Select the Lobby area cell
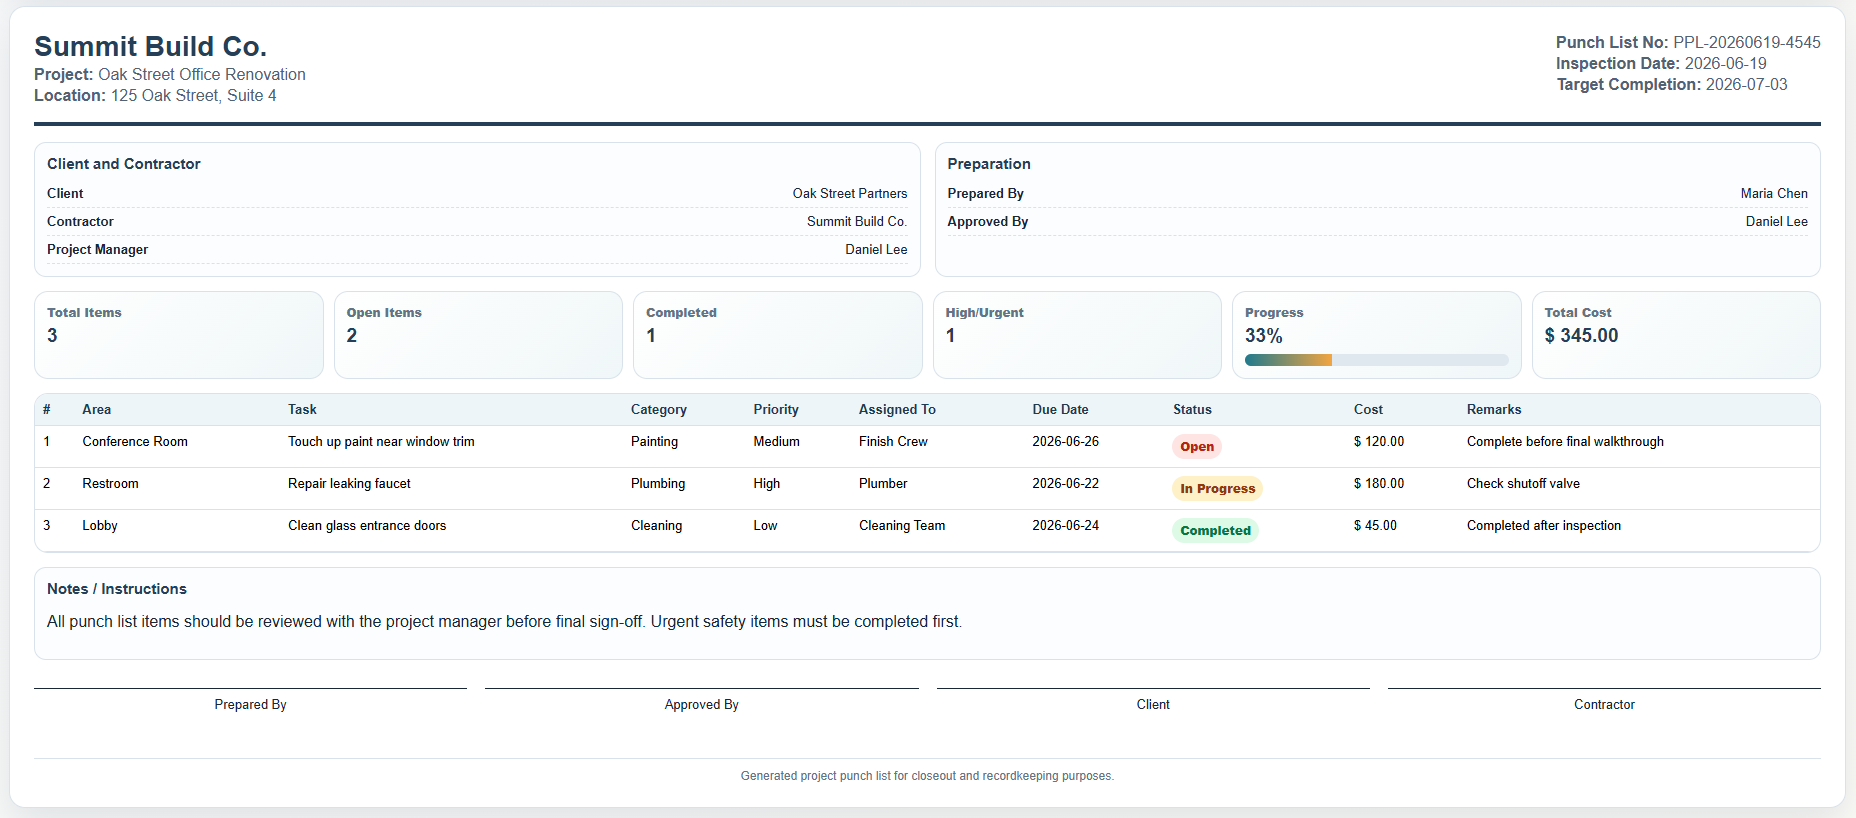This screenshot has height=818, width=1856. tap(100, 526)
